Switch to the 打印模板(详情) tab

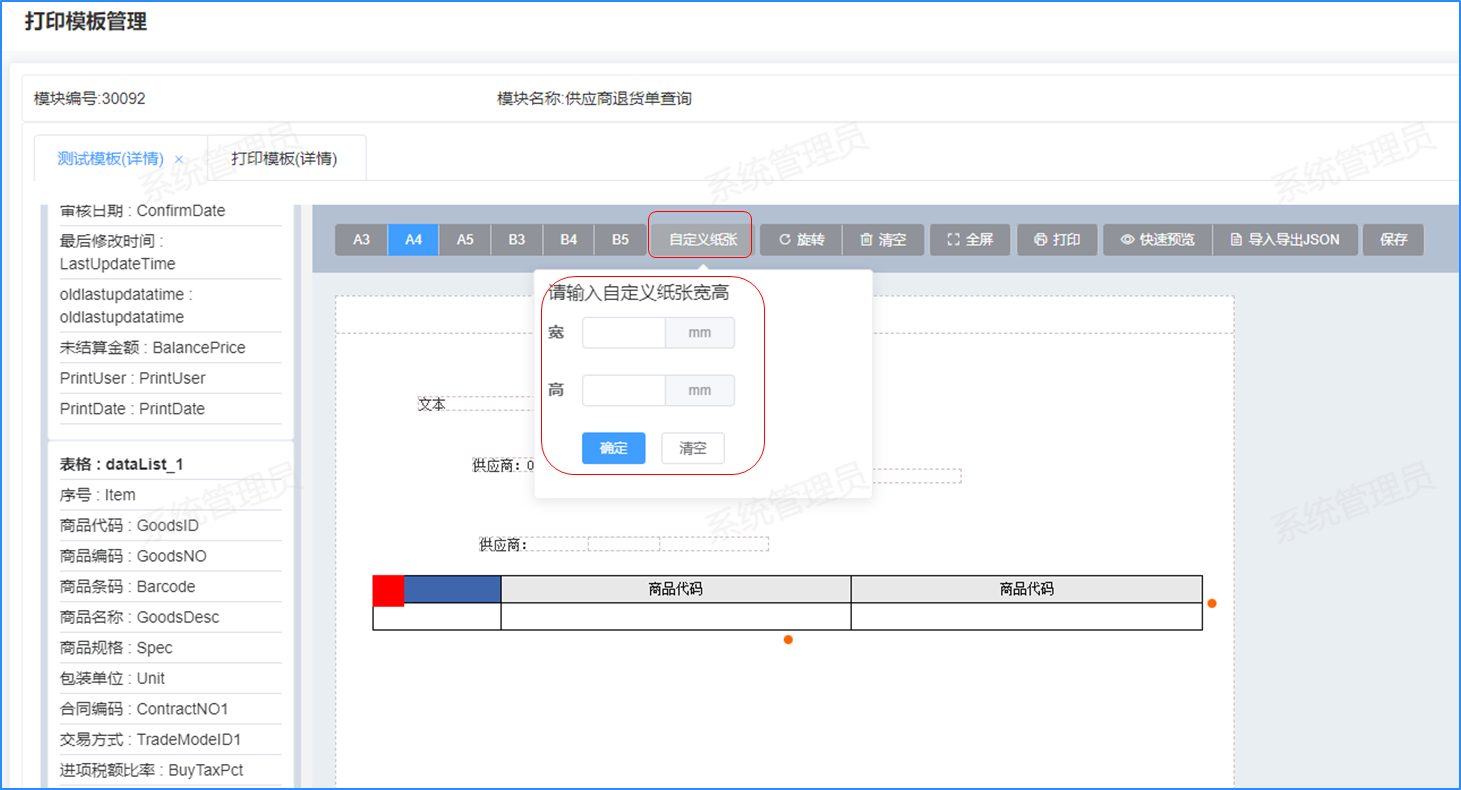pyautogui.click(x=285, y=159)
